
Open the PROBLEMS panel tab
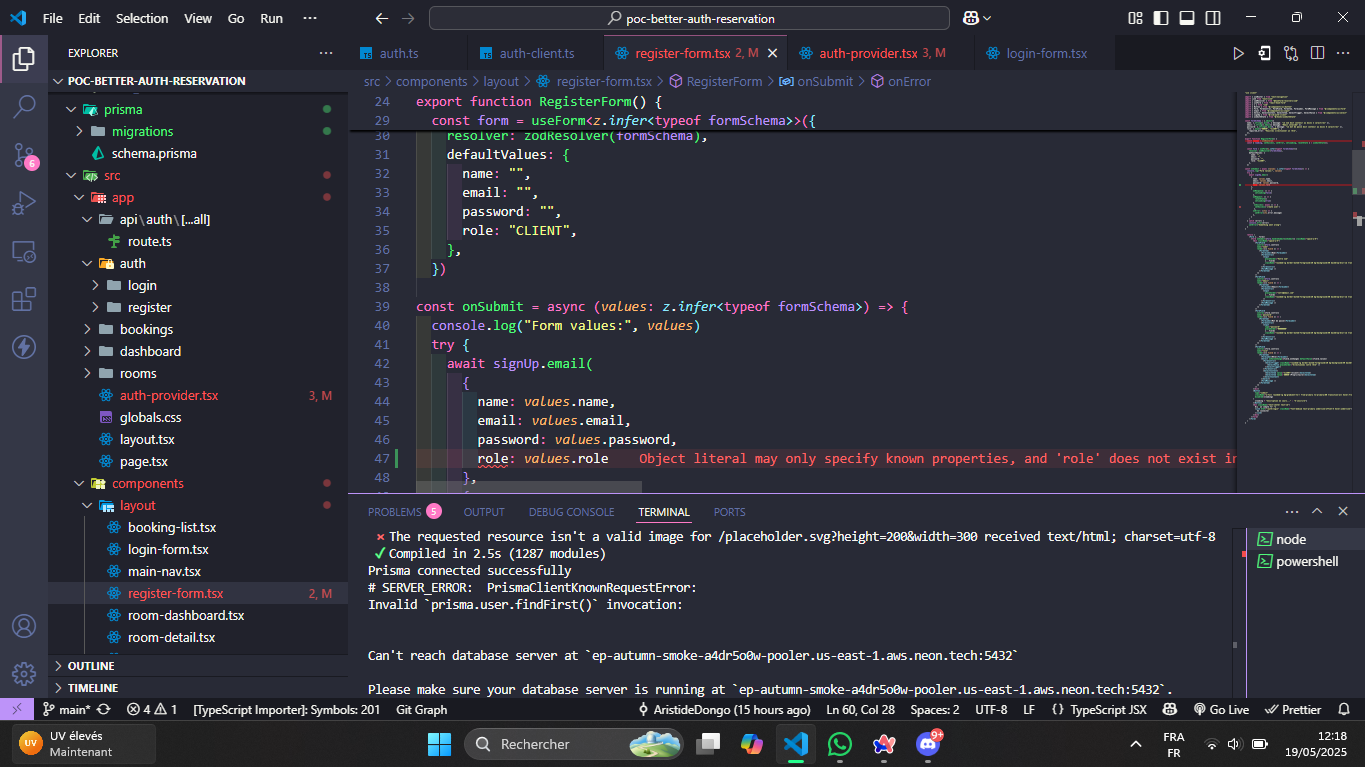pyautogui.click(x=395, y=512)
